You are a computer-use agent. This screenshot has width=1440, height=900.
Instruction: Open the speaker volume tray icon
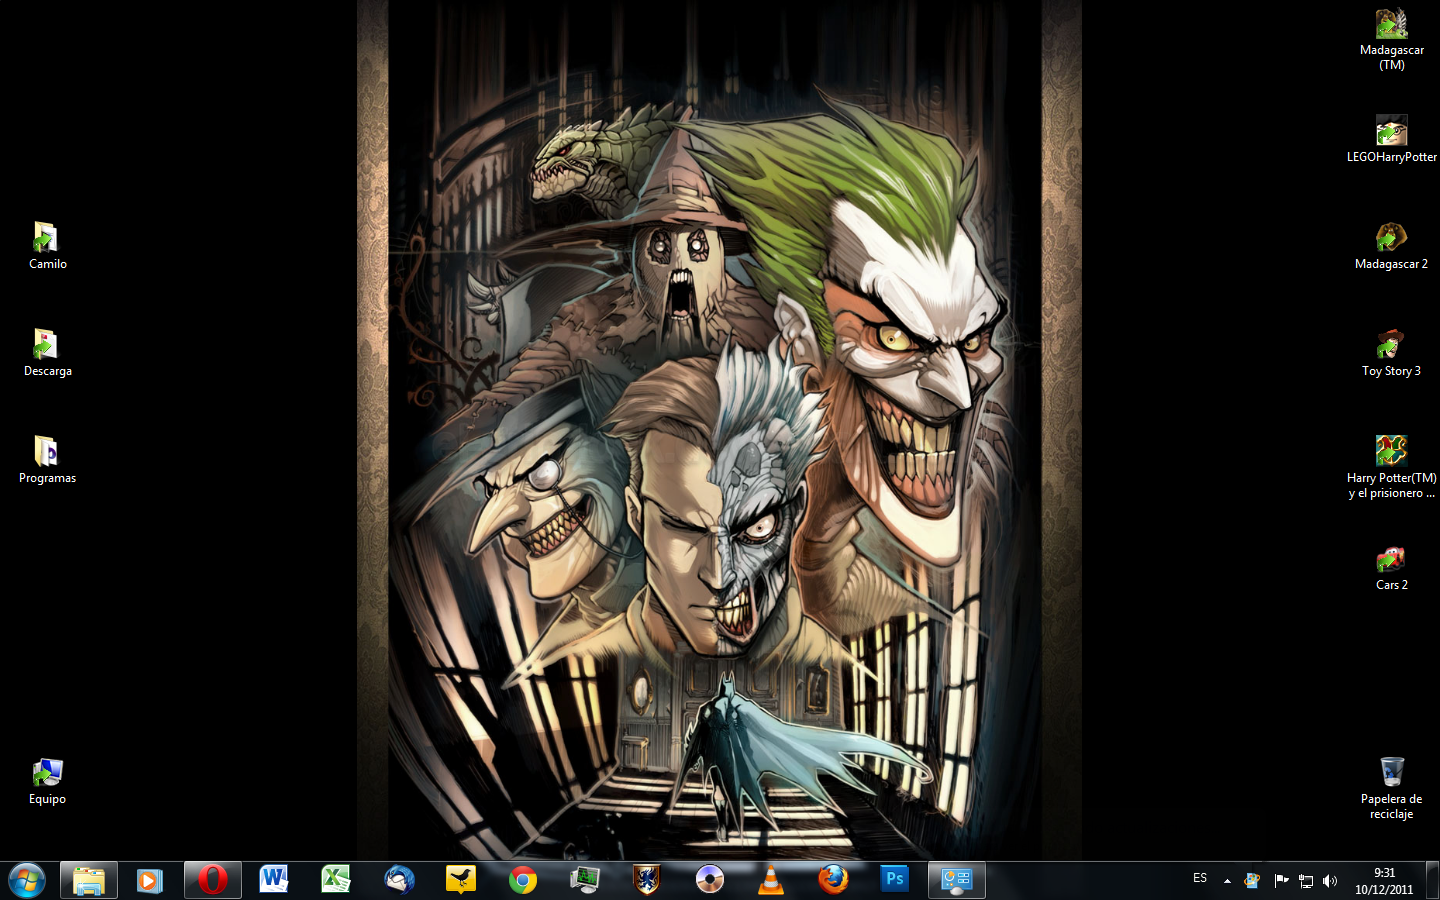click(1330, 881)
